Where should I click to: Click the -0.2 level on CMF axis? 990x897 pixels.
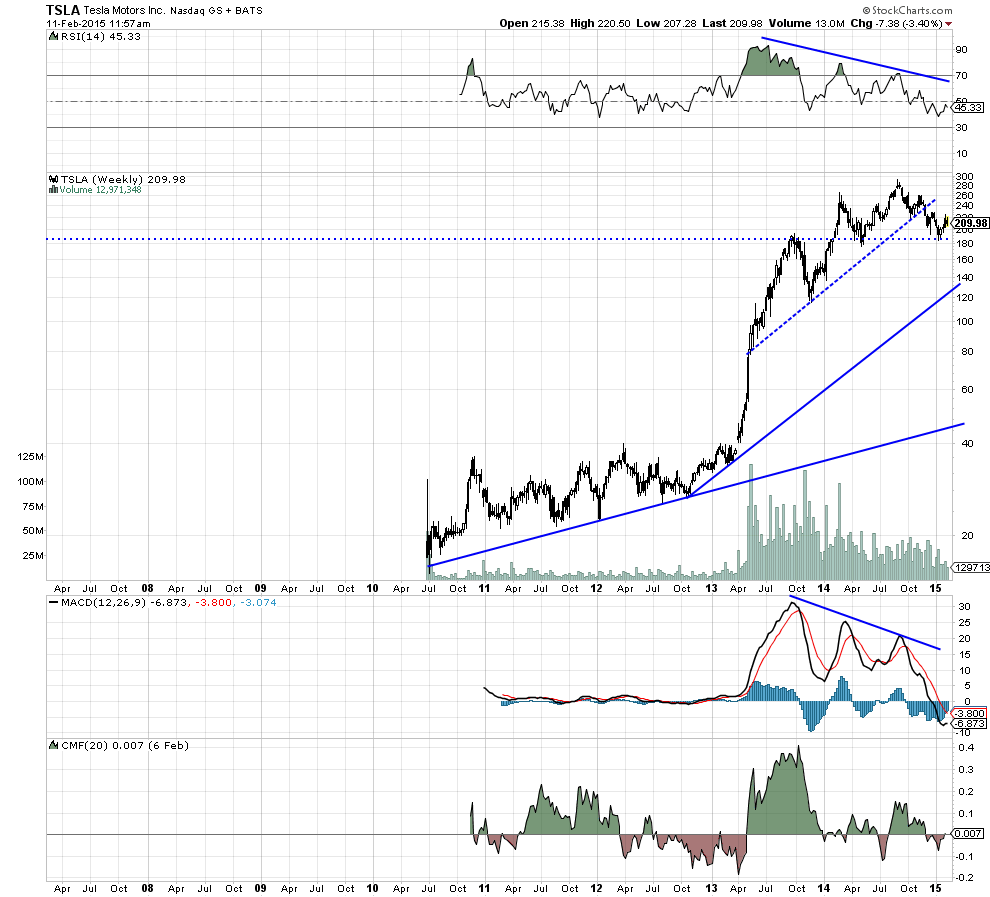964,877
